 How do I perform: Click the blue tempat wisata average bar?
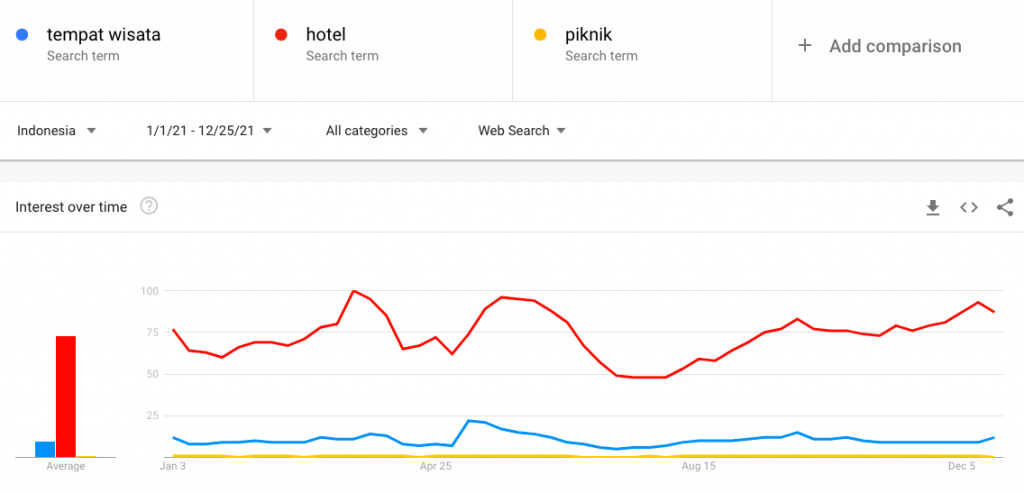(x=45, y=449)
